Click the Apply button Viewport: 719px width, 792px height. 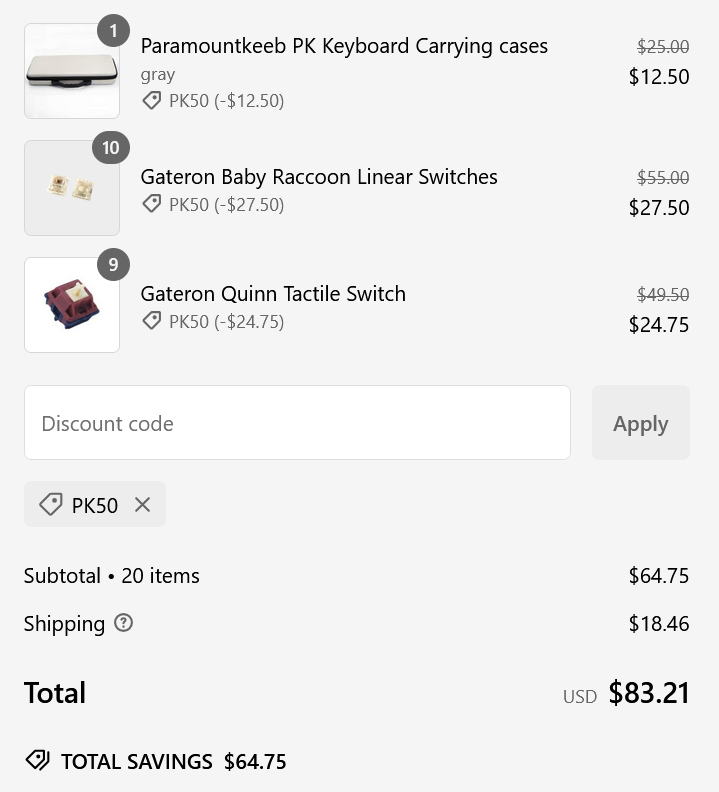[641, 423]
